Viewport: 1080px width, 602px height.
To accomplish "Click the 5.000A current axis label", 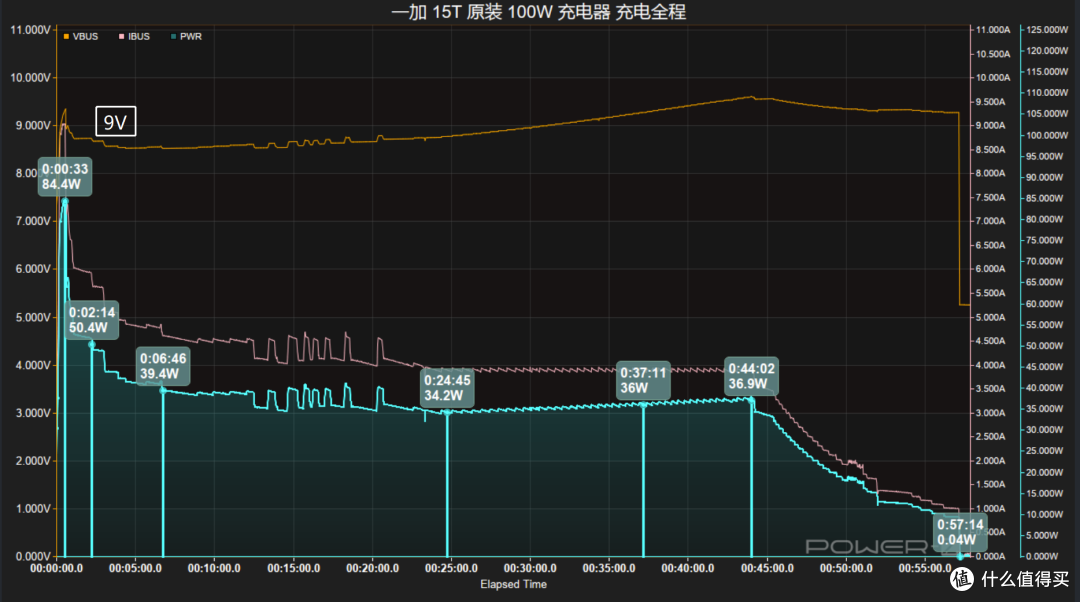I will pyautogui.click(x=990, y=318).
